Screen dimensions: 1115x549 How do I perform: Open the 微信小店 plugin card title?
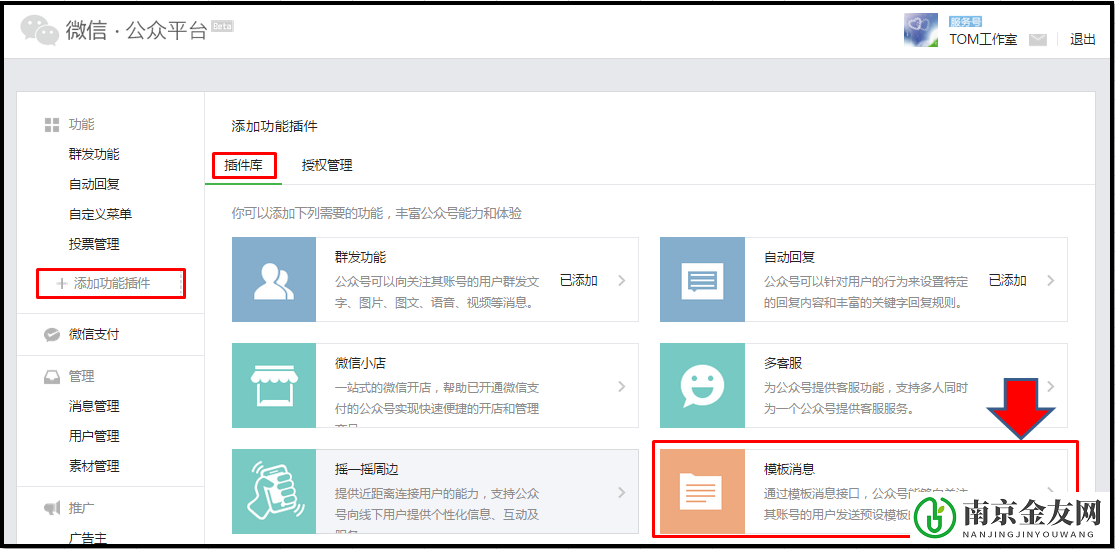pyautogui.click(x=360, y=363)
